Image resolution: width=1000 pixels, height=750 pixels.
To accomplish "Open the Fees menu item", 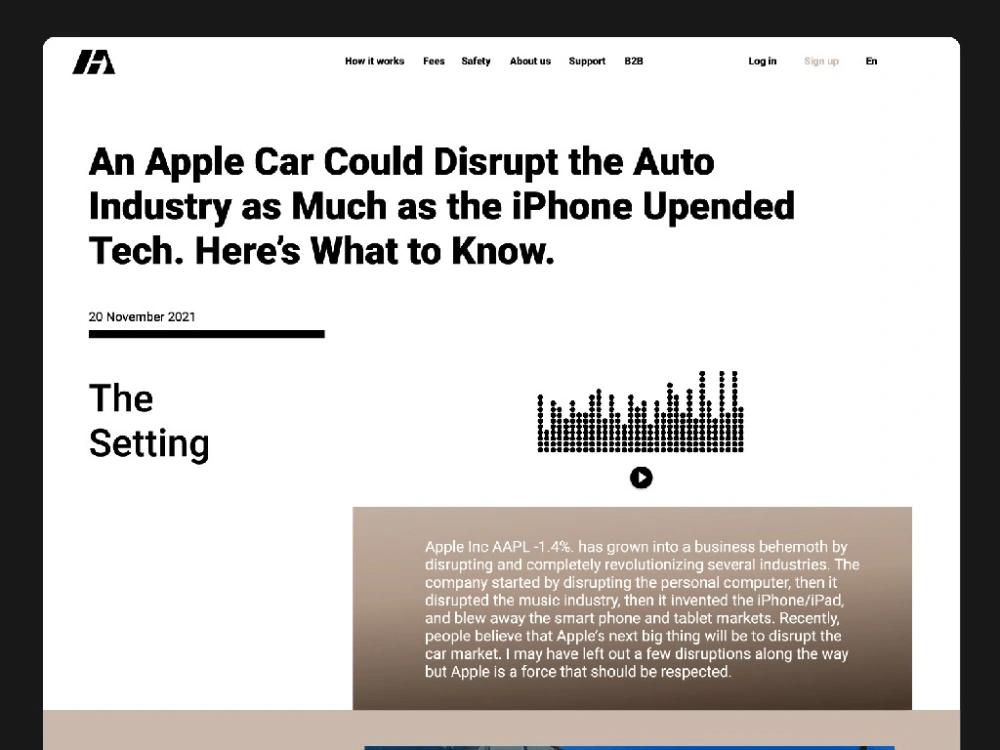I will click(x=434, y=61).
